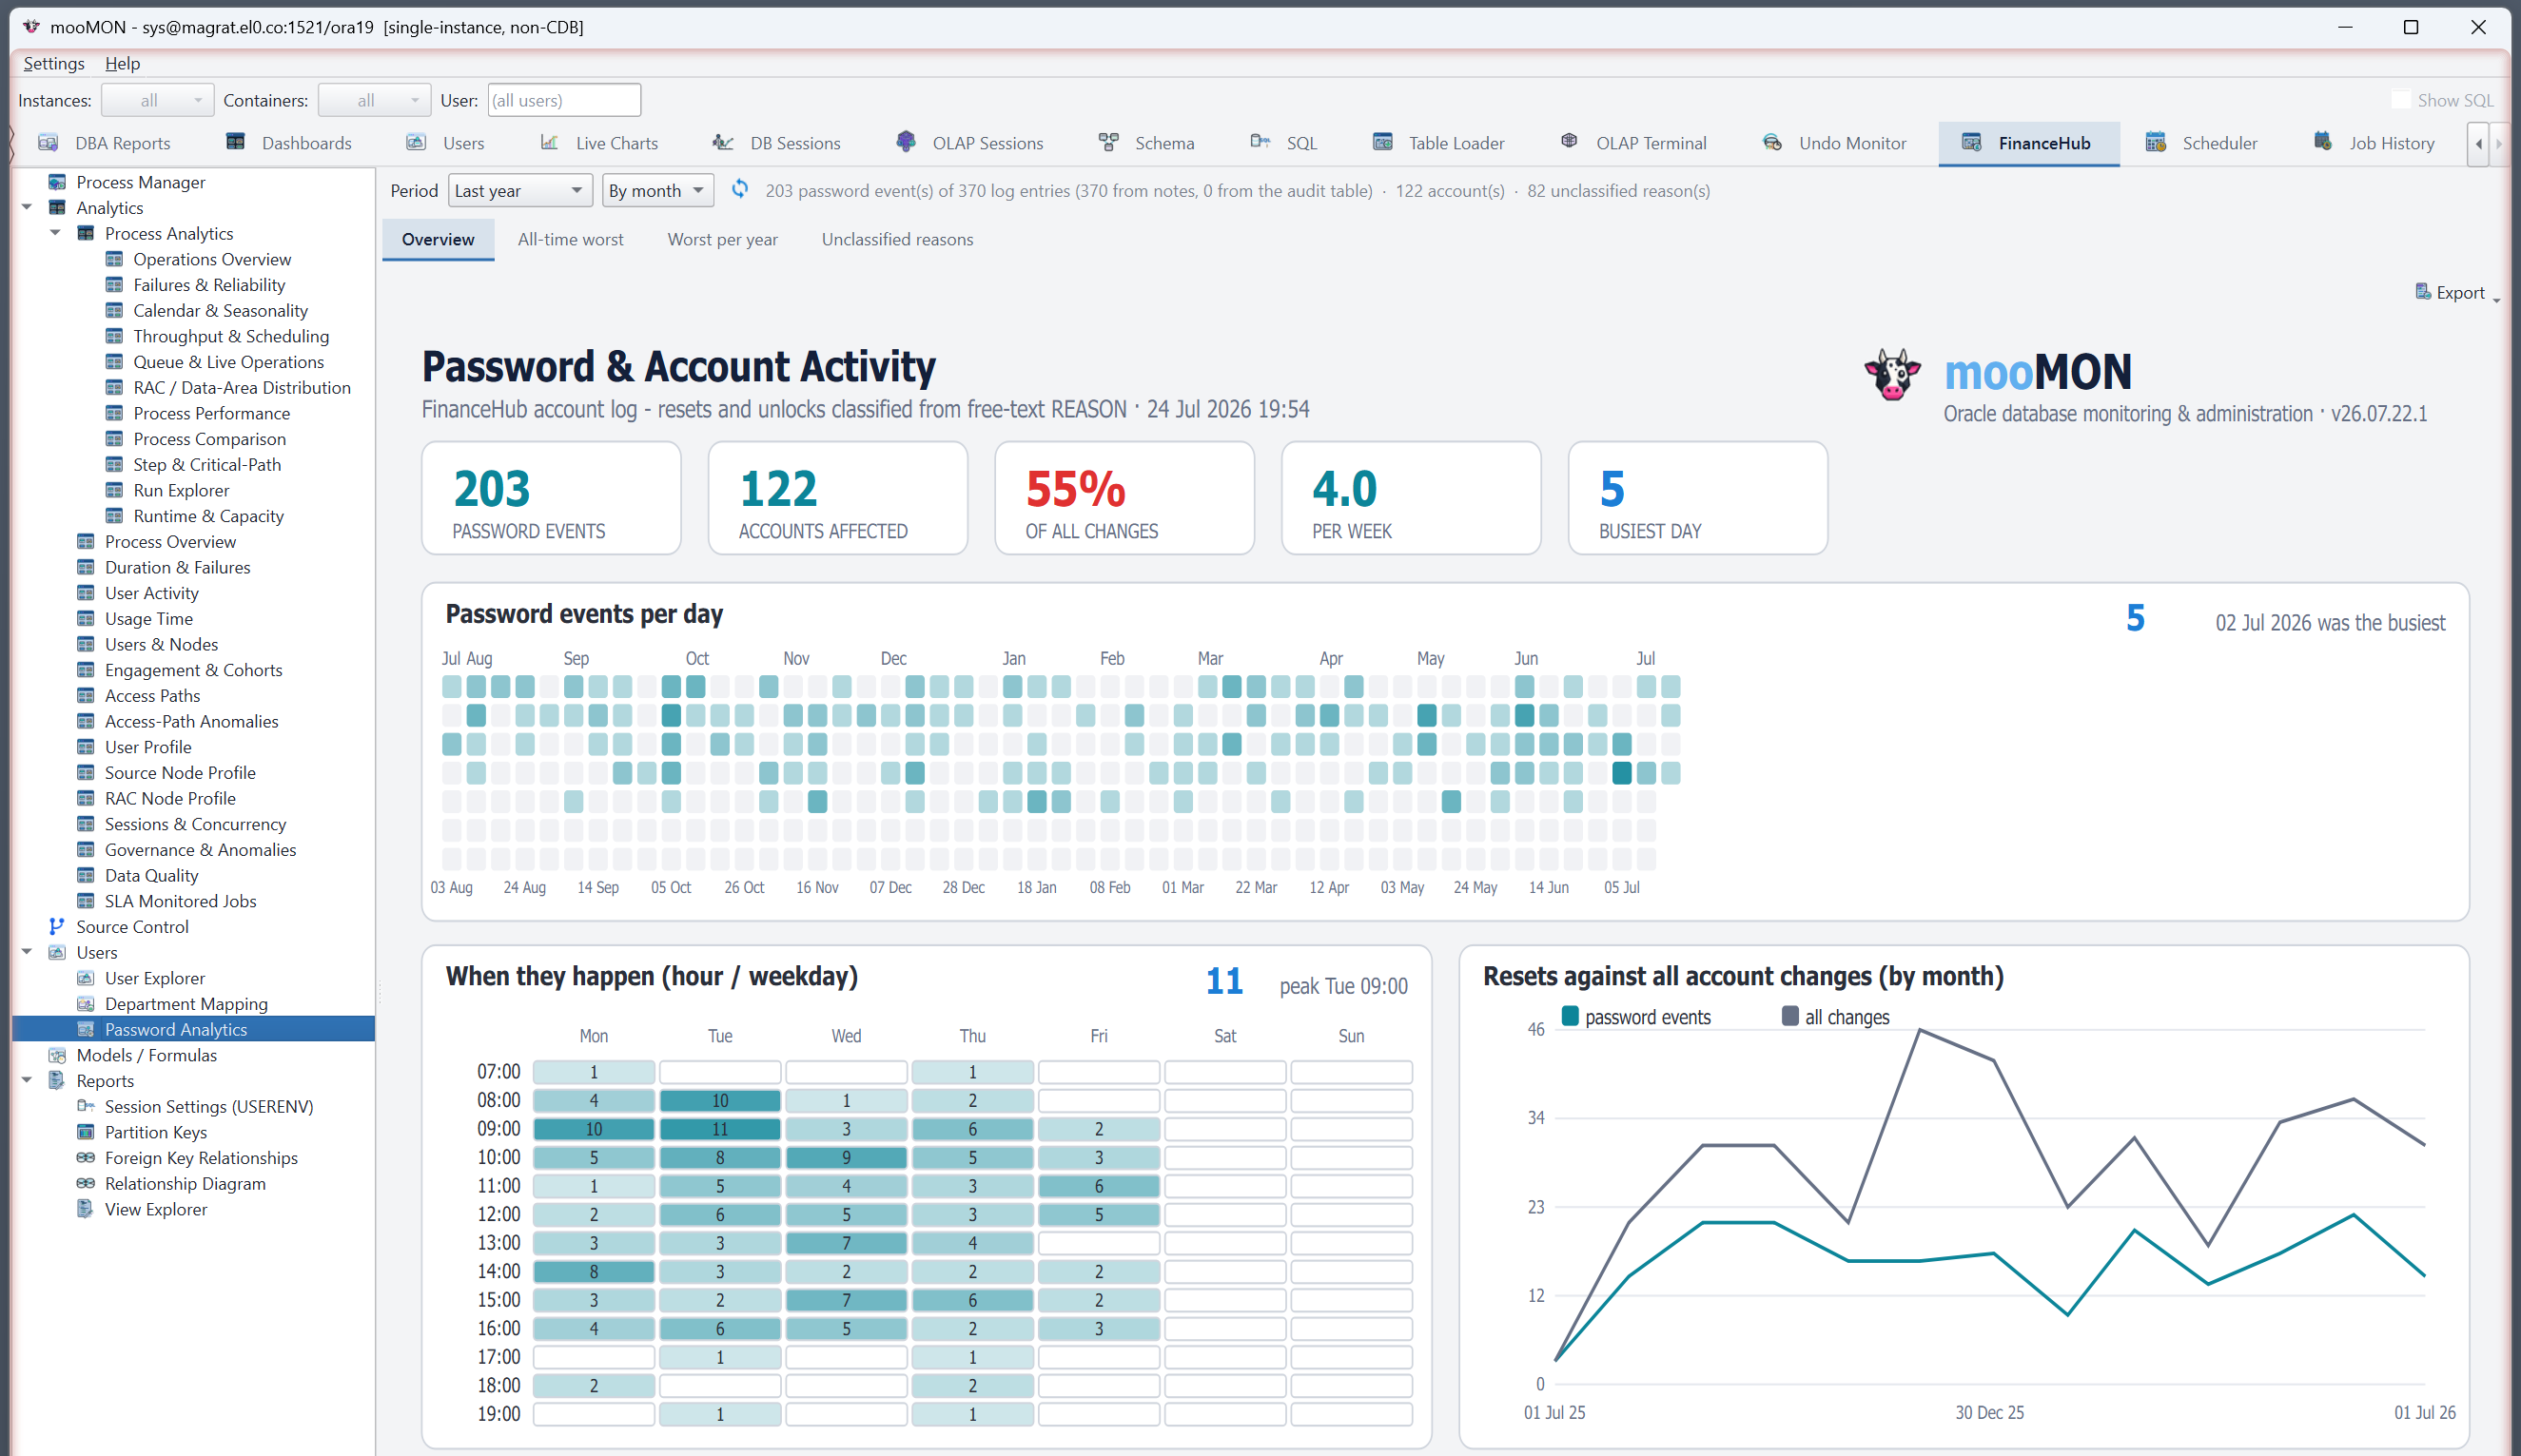
Task: Click the User Explorer icon
Action: [x=86, y=978]
